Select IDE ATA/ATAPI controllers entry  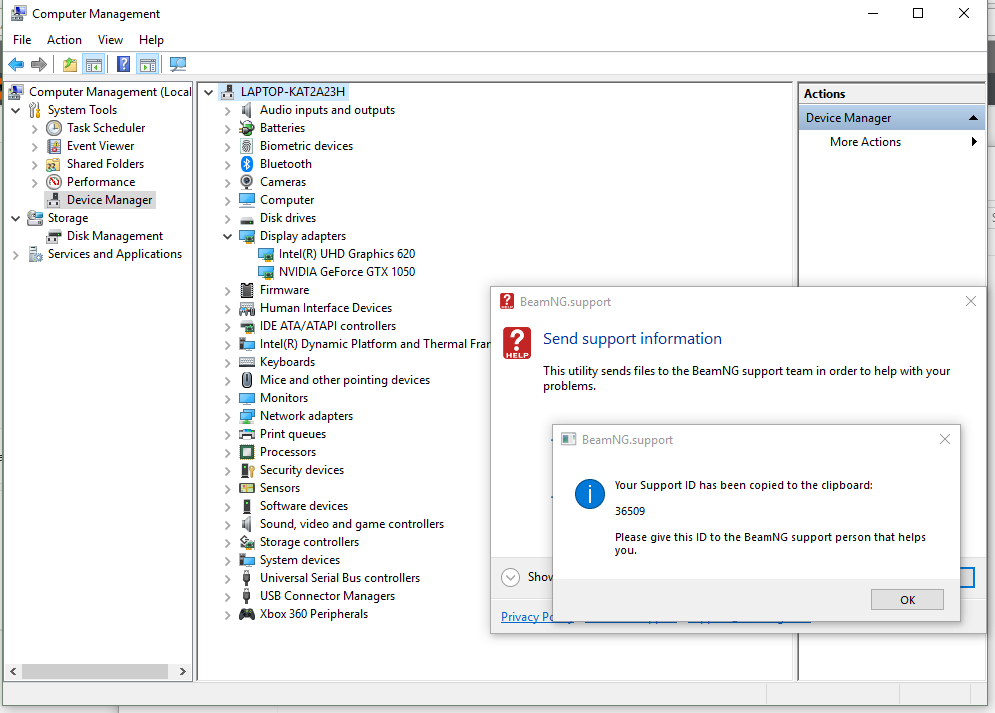pos(327,326)
